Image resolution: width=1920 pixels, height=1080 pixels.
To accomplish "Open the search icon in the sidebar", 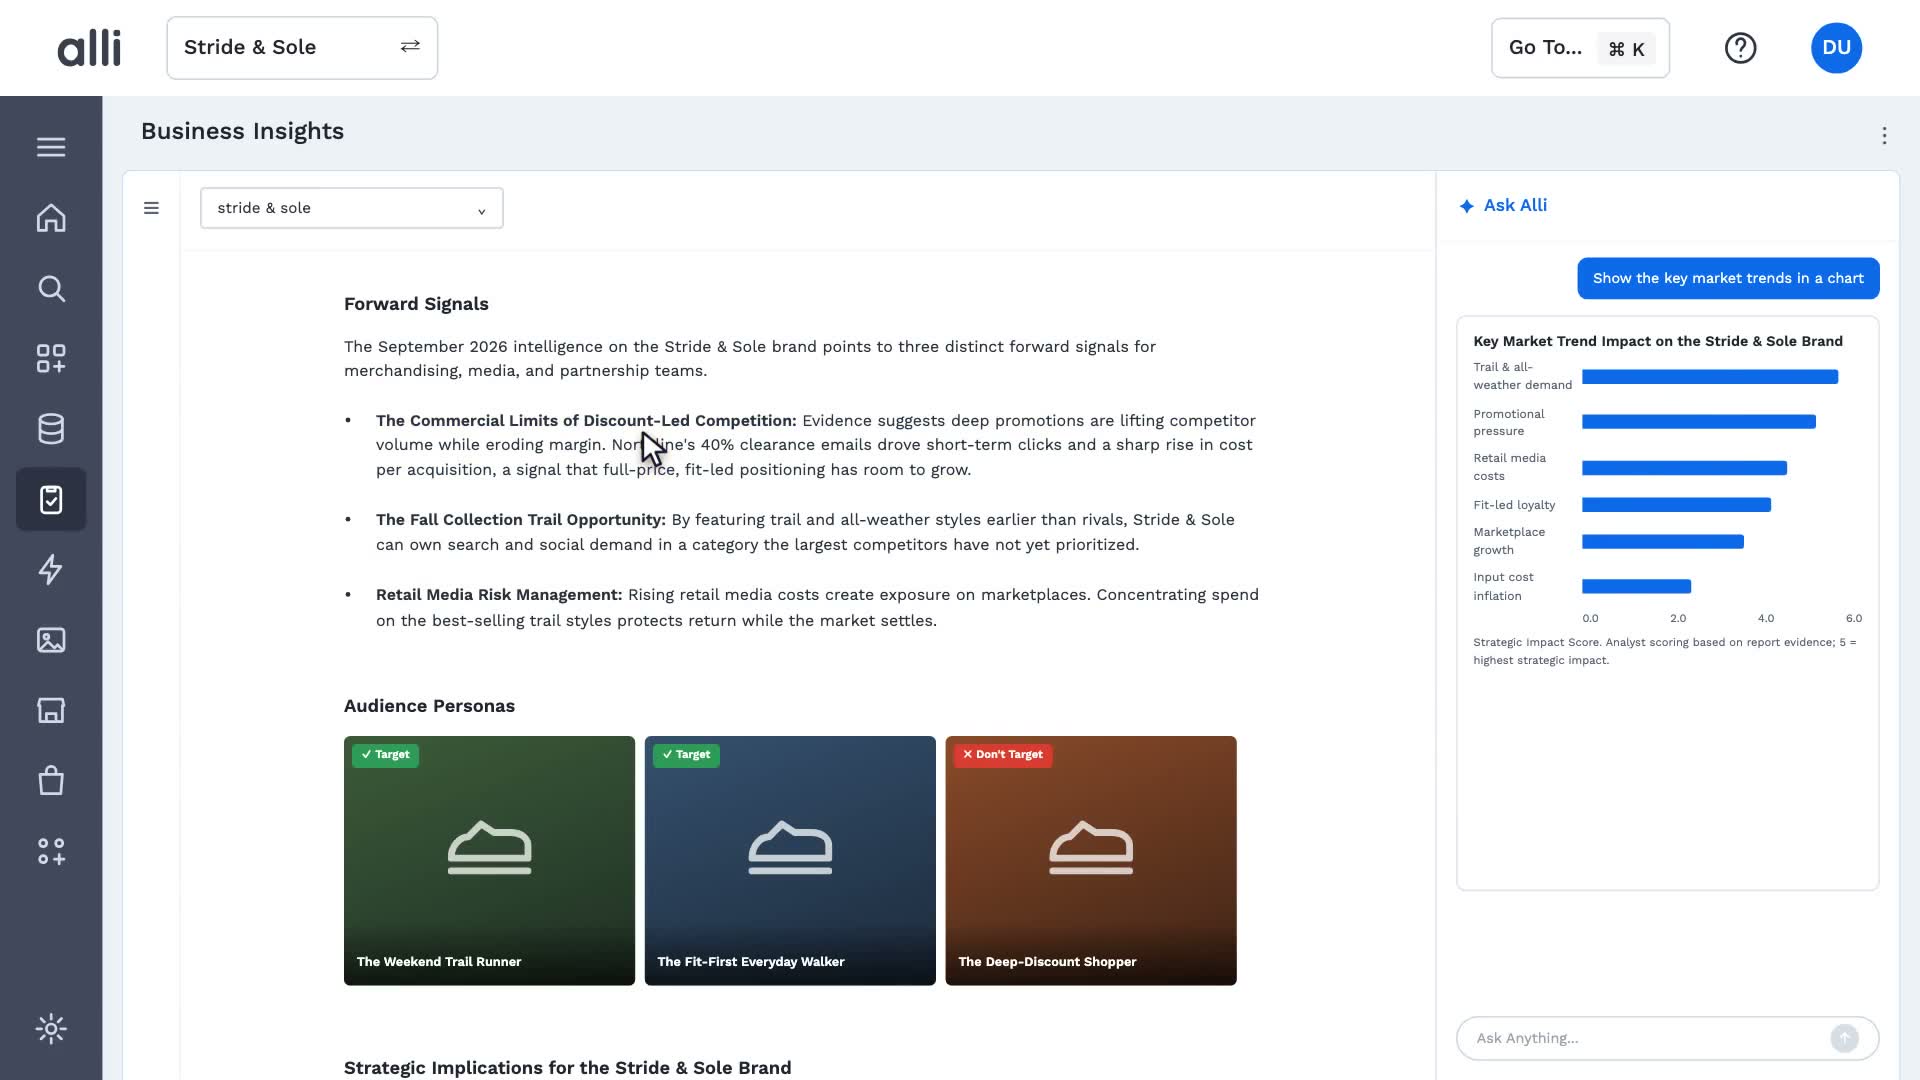I will pyautogui.click(x=51, y=289).
